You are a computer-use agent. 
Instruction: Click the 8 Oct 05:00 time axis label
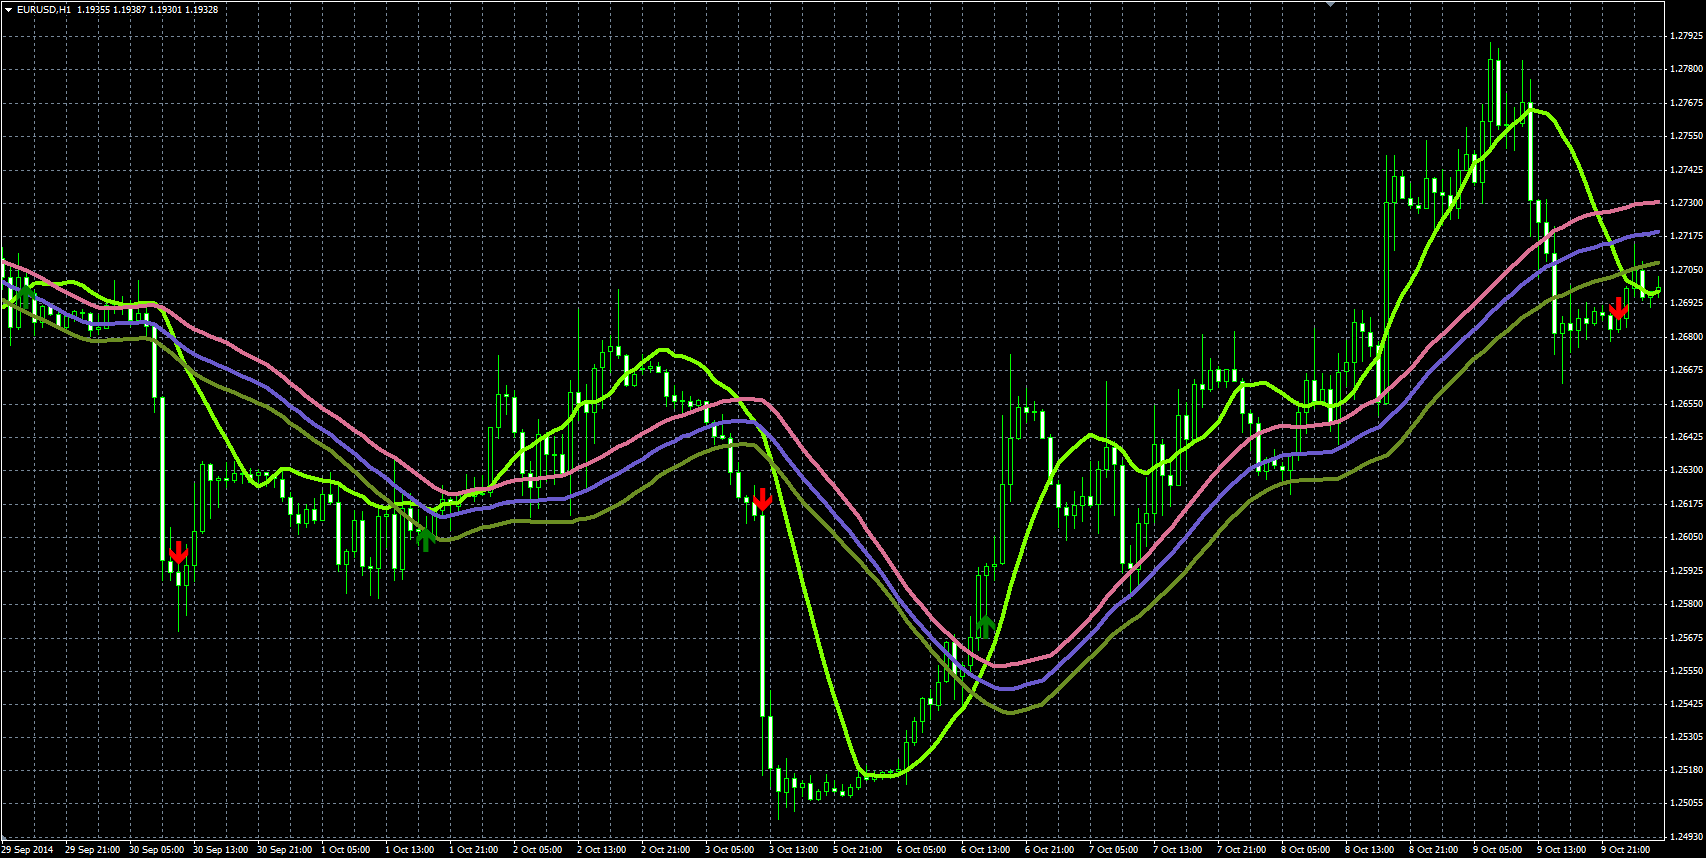point(1306,850)
